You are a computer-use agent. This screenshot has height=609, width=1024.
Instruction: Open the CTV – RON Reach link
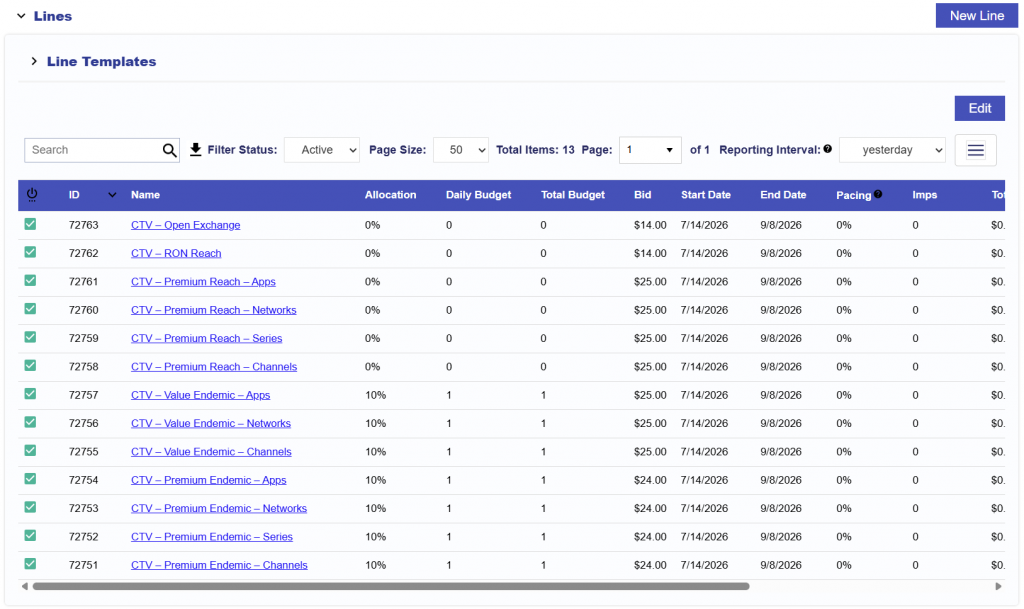[176, 253]
